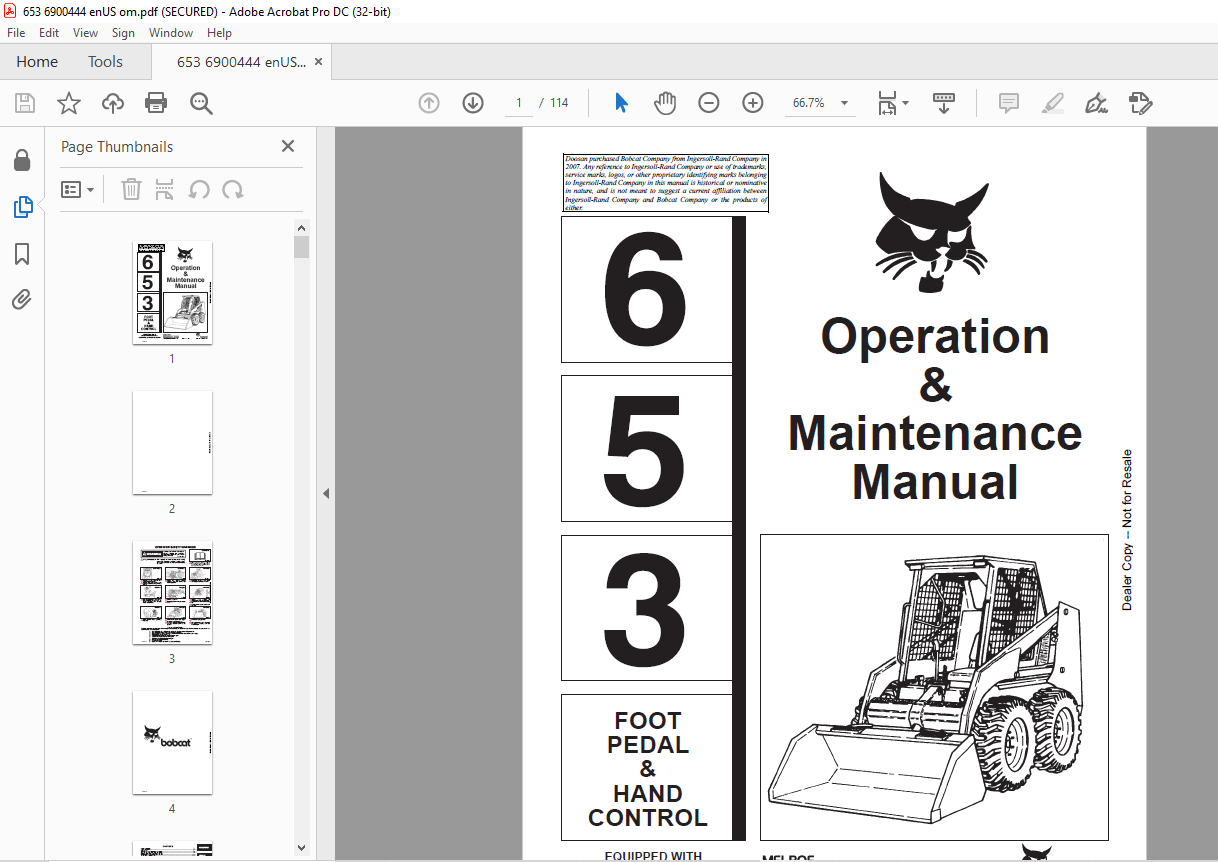Rotate pages counterclockwise icon
The width and height of the screenshot is (1218, 862).
coord(199,189)
